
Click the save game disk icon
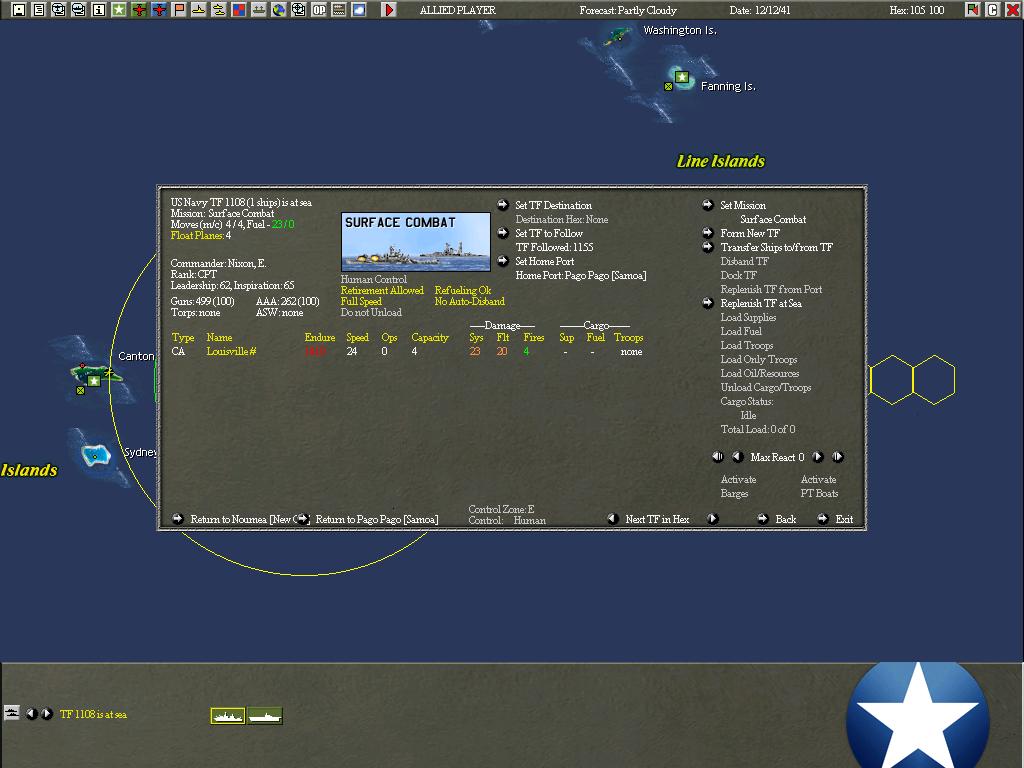(x=18, y=10)
